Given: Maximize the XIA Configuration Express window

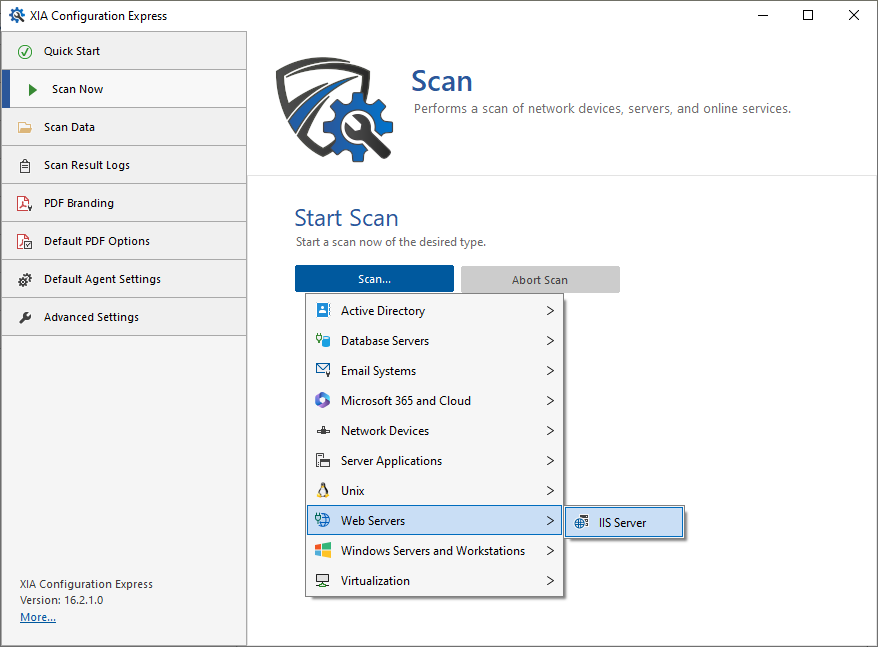Looking at the screenshot, I should [808, 15].
